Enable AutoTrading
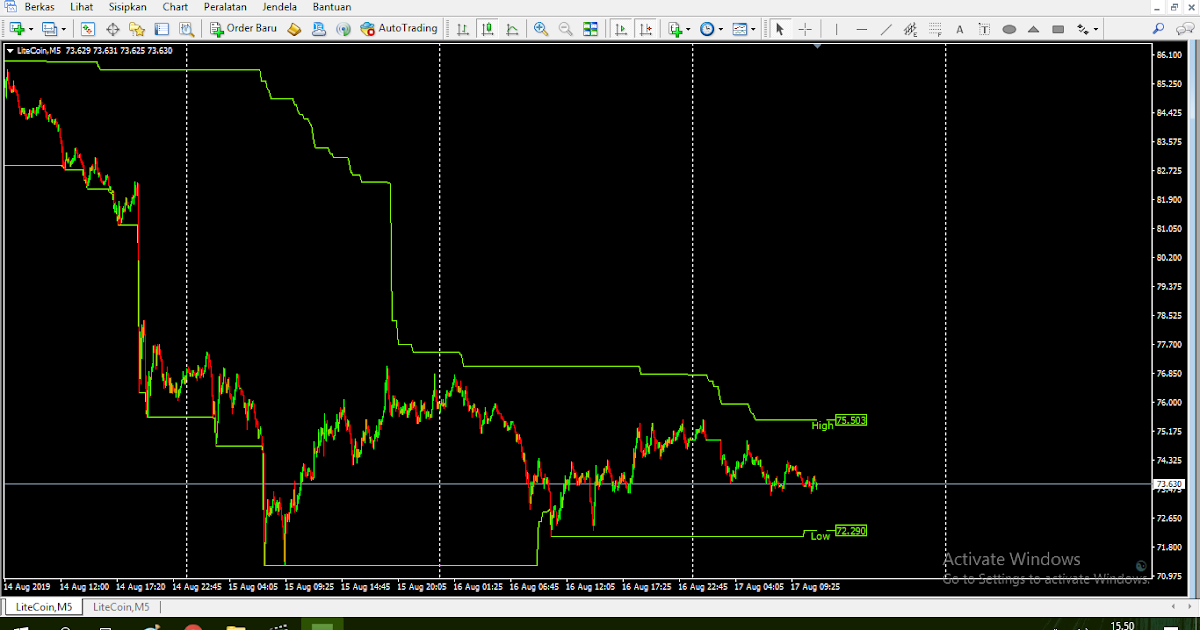The height and width of the screenshot is (630, 1200). click(399, 28)
